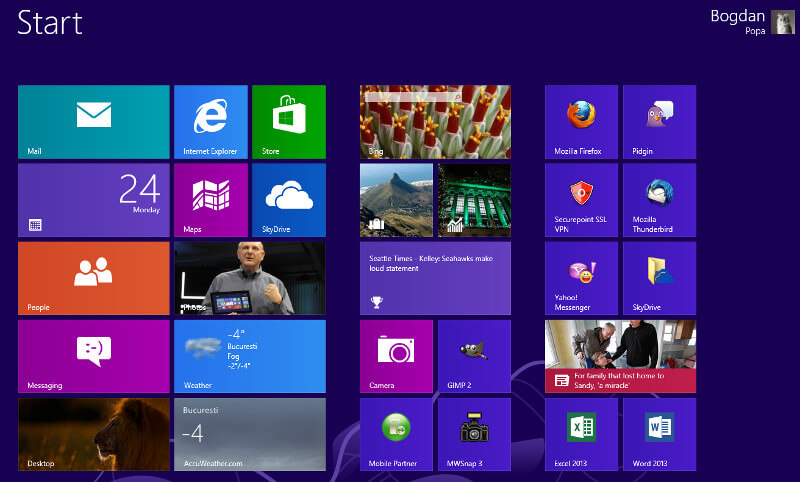Image resolution: width=800 pixels, height=482 pixels.
Task: Launch Securepoint SSL VPN tile
Action: 582,200
